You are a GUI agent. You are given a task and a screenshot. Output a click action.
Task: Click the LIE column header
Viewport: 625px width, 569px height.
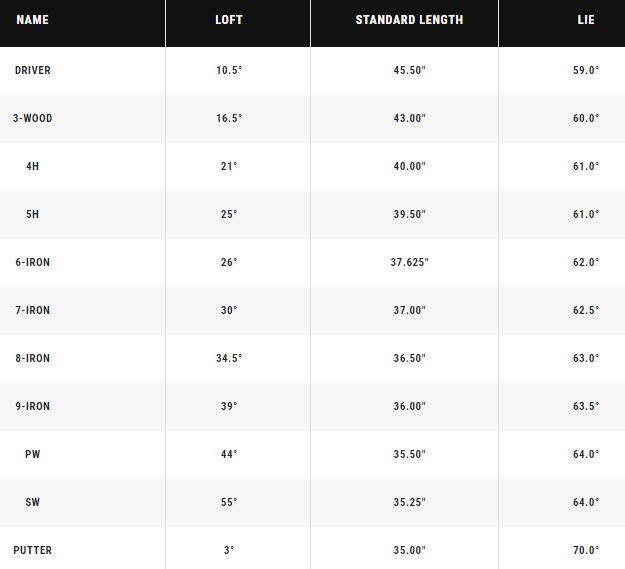[586, 20]
